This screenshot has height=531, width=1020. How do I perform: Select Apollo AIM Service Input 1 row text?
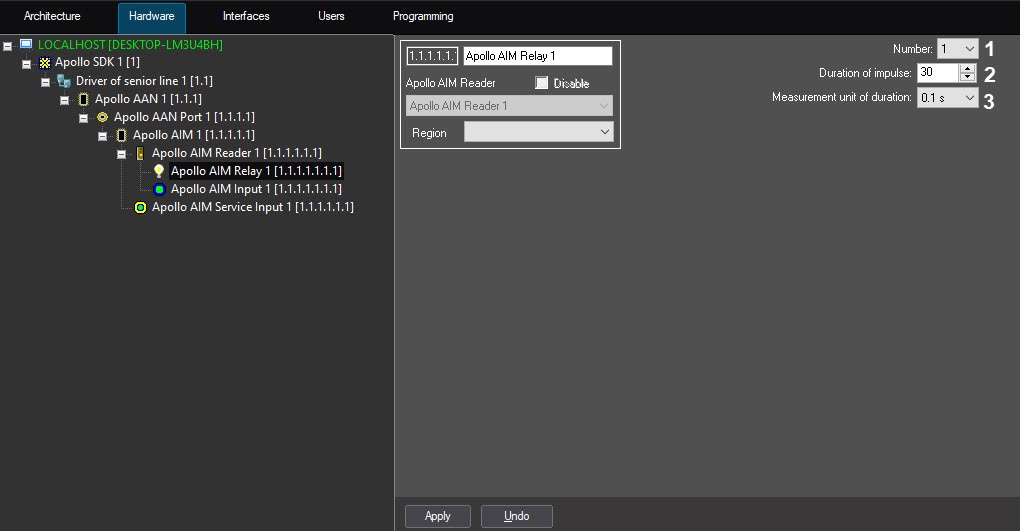(253, 207)
